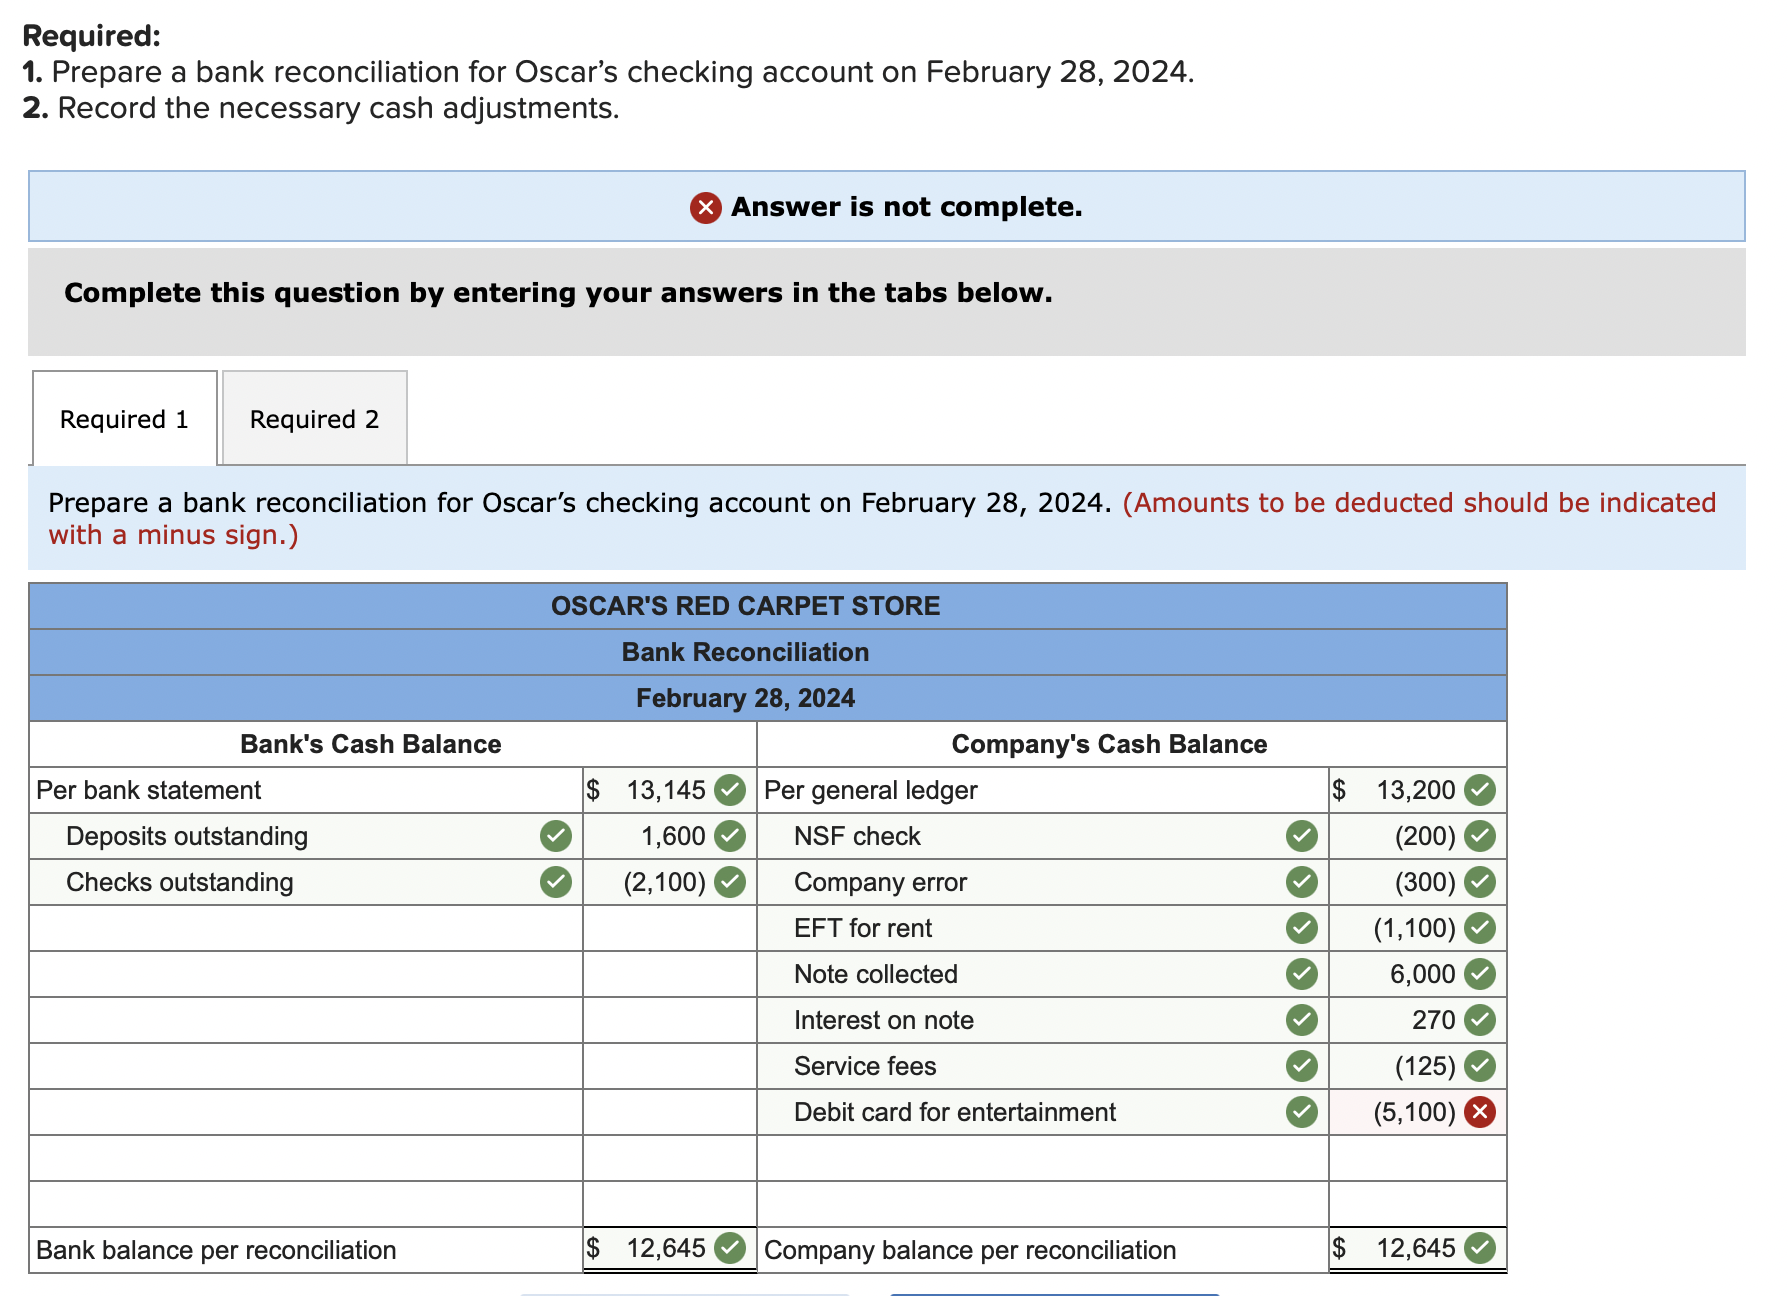Click the green checkmark beside Debit card for entertainment

coord(1302,1112)
